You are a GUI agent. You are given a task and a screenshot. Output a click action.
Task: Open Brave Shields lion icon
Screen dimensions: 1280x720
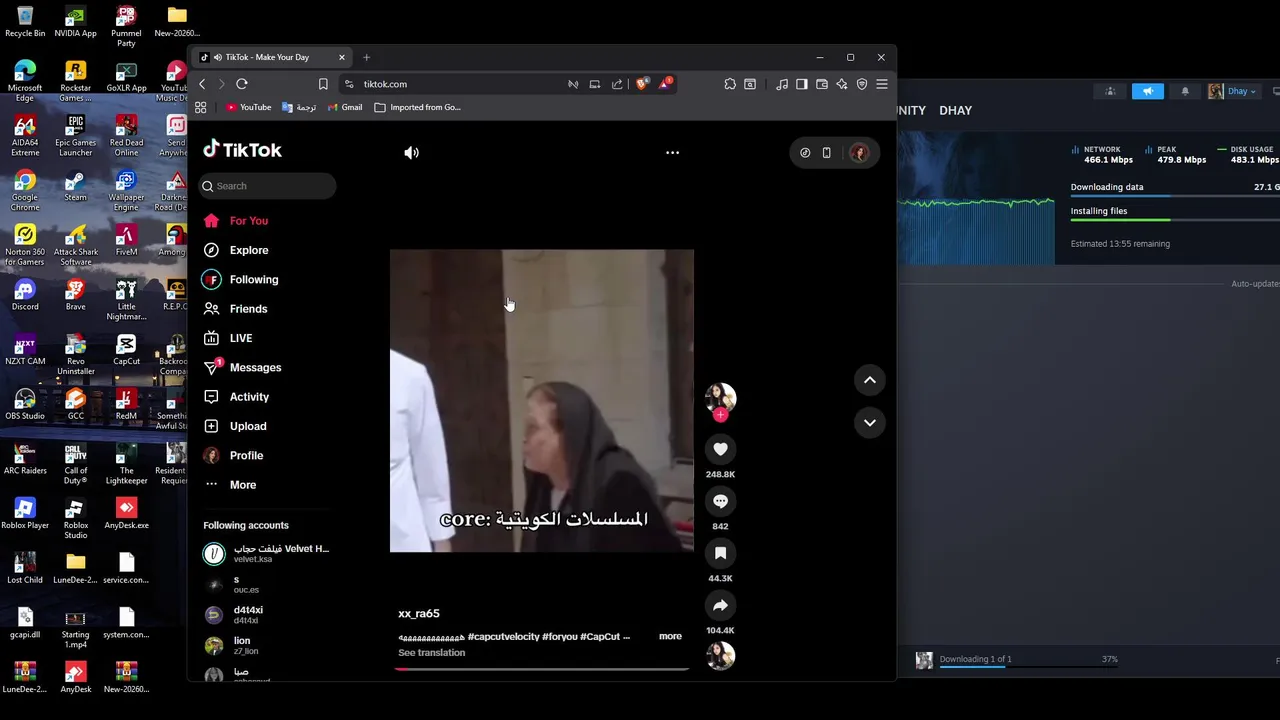(642, 84)
